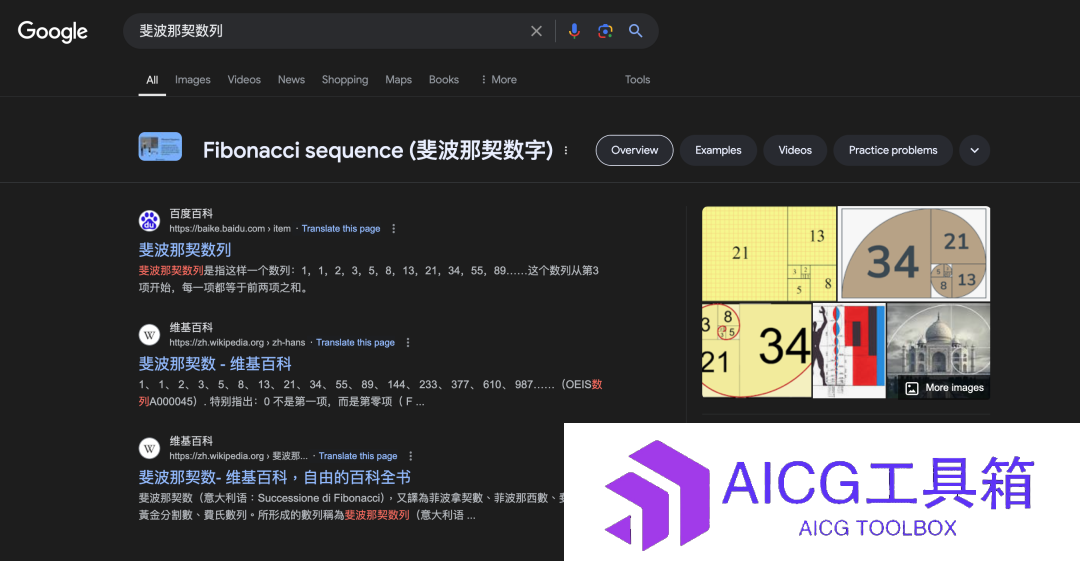Switch to the Videos search tab
This screenshot has height=561, width=1080.
pyautogui.click(x=245, y=80)
